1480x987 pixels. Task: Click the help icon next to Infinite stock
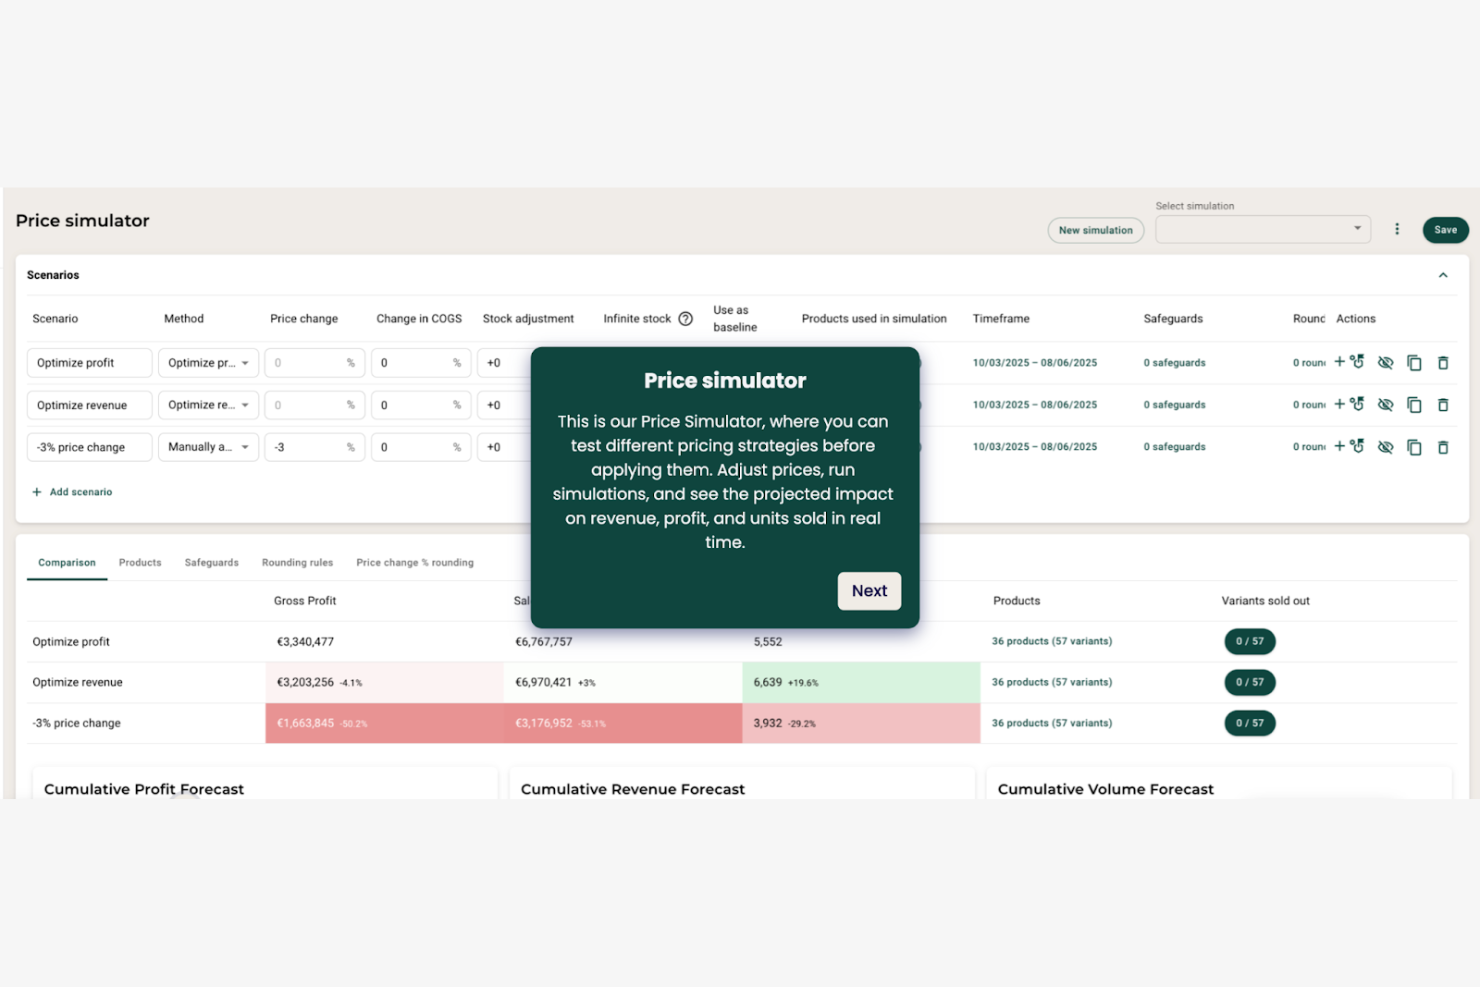tap(685, 318)
